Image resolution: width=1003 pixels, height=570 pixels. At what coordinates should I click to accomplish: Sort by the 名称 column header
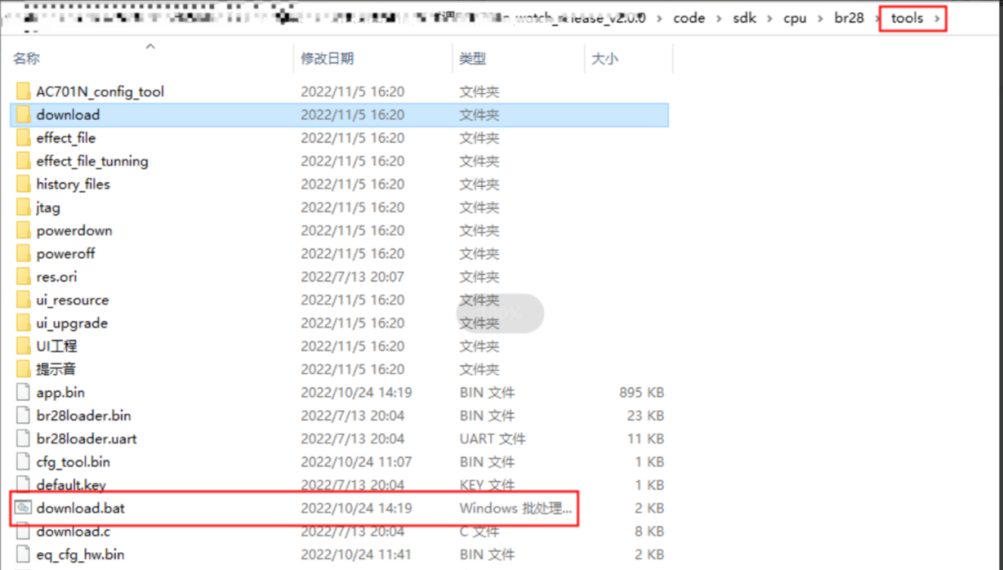click(x=26, y=58)
